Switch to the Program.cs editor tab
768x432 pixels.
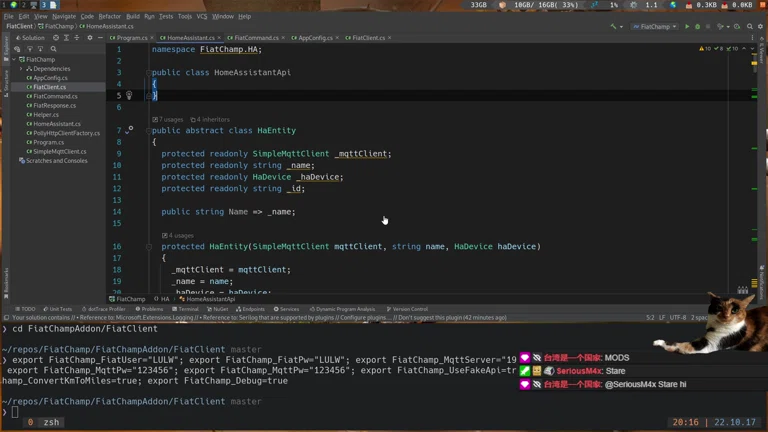(x=130, y=38)
